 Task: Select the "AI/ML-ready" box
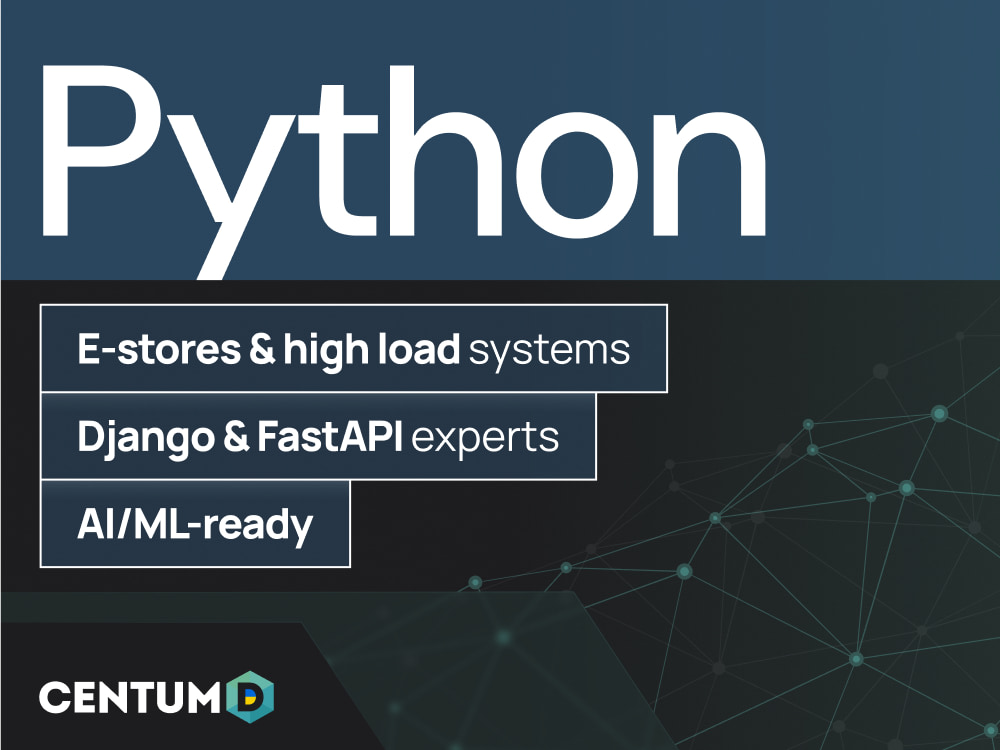pyautogui.click(x=195, y=524)
